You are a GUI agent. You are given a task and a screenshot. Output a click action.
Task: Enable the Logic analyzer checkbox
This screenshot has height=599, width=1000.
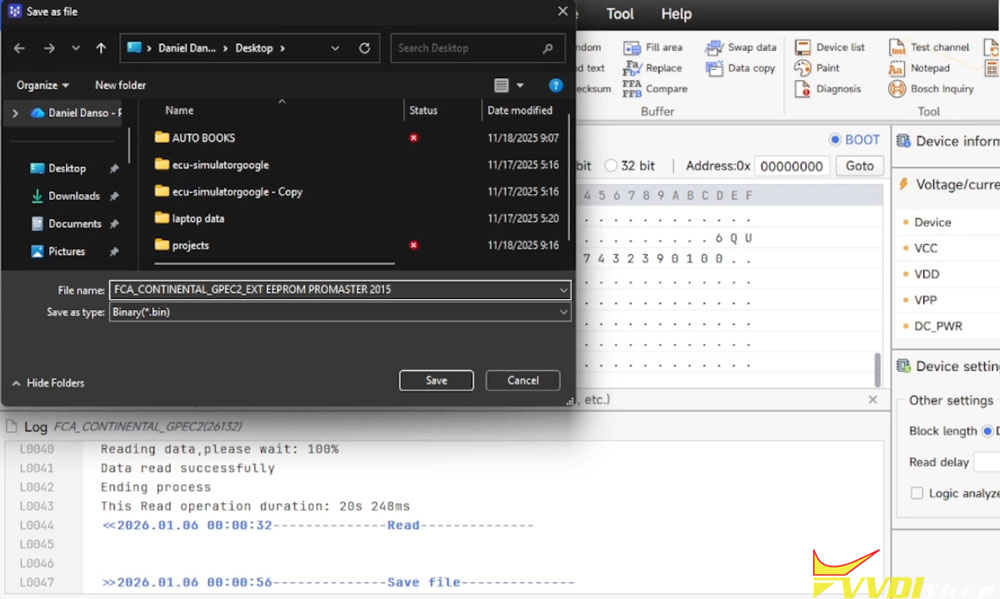coord(917,493)
